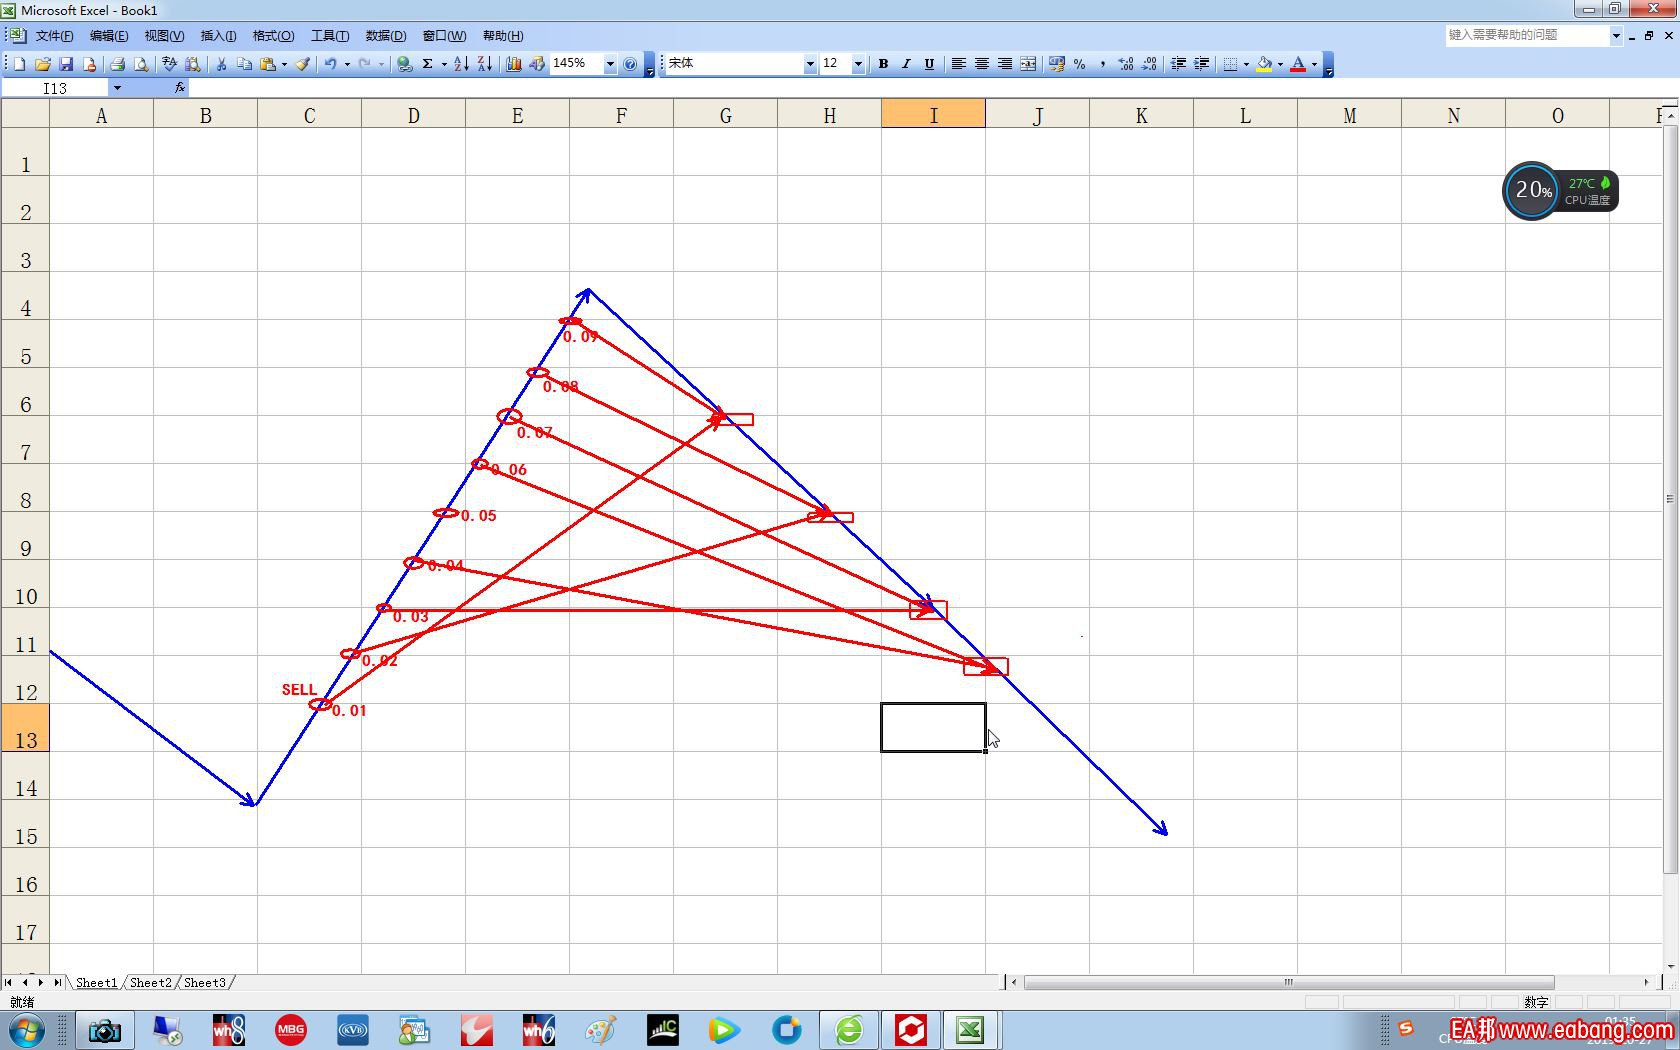
Task: Open the font size 12 dropdown
Action: [857, 64]
